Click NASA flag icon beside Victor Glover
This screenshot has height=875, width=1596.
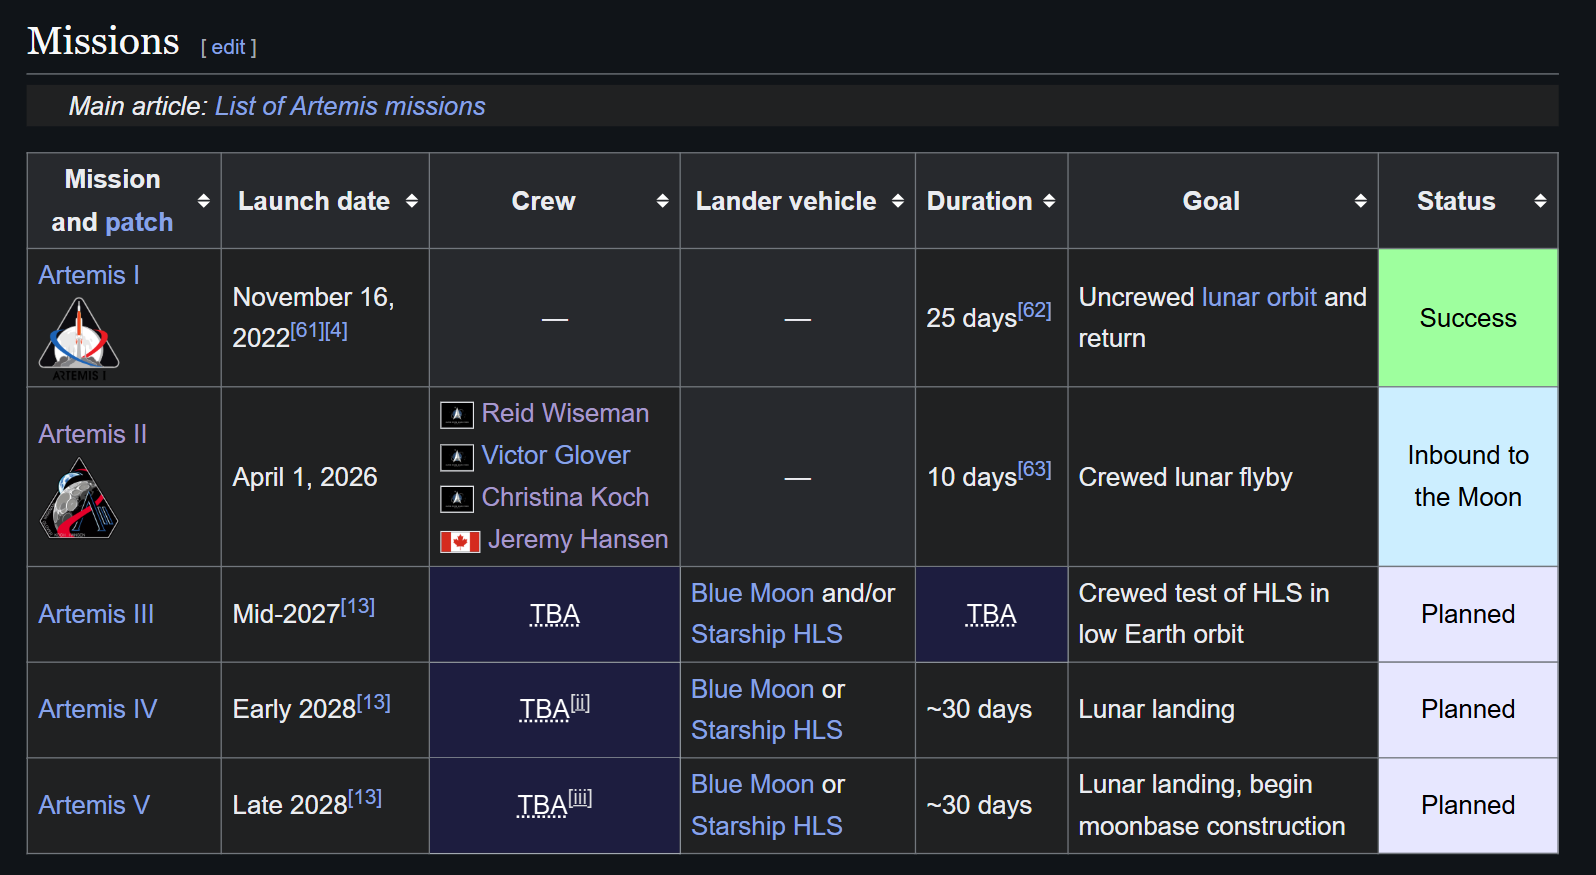click(x=457, y=457)
